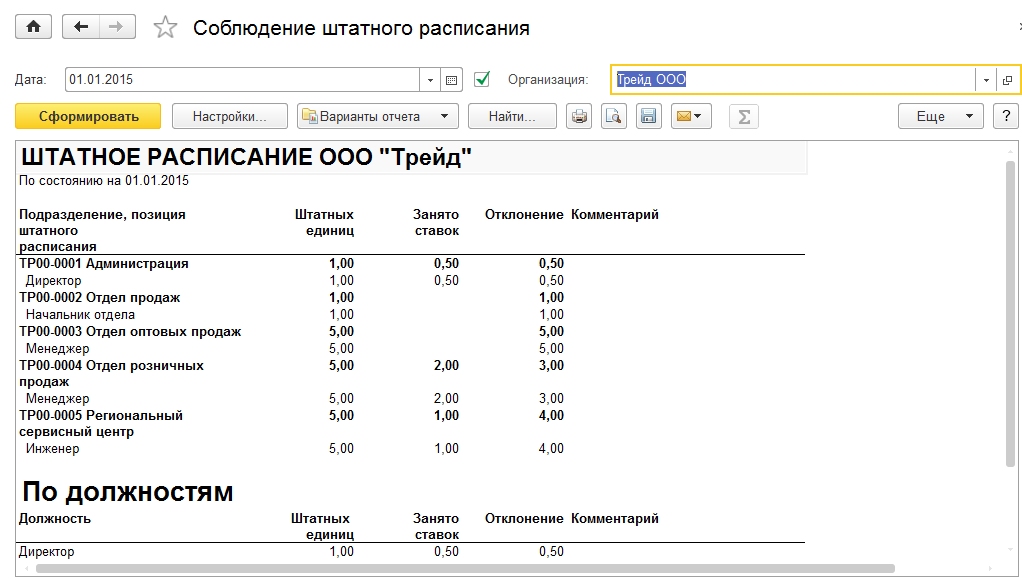Expand the date field dropdown arrow
The width and height of the screenshot is (1022, 580).
pyautogui.click(x=430, y=80)
